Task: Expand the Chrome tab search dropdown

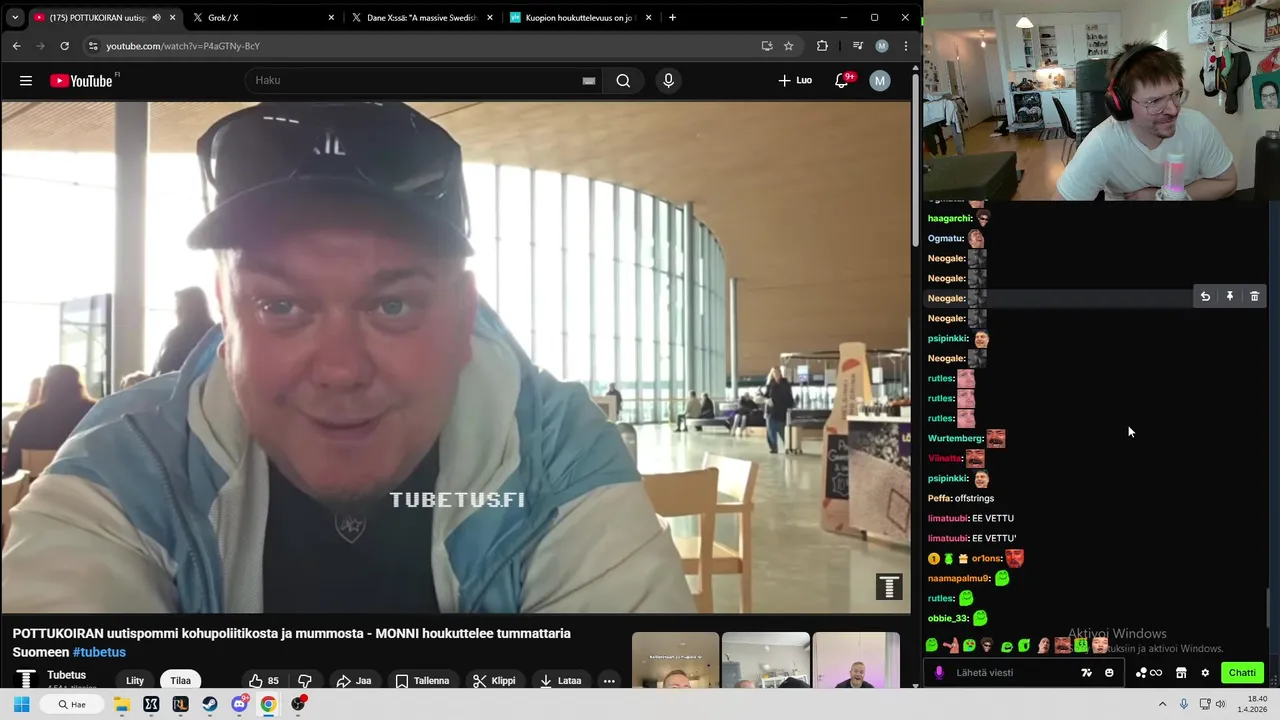Action: click(x=15, y=17)
